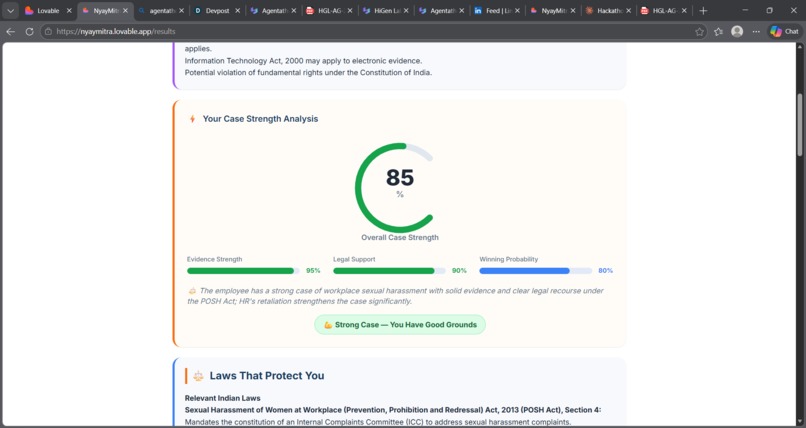This screenshot has width=806, height=428.
Task: Minimize the browser window
Action: coord(745,10)
